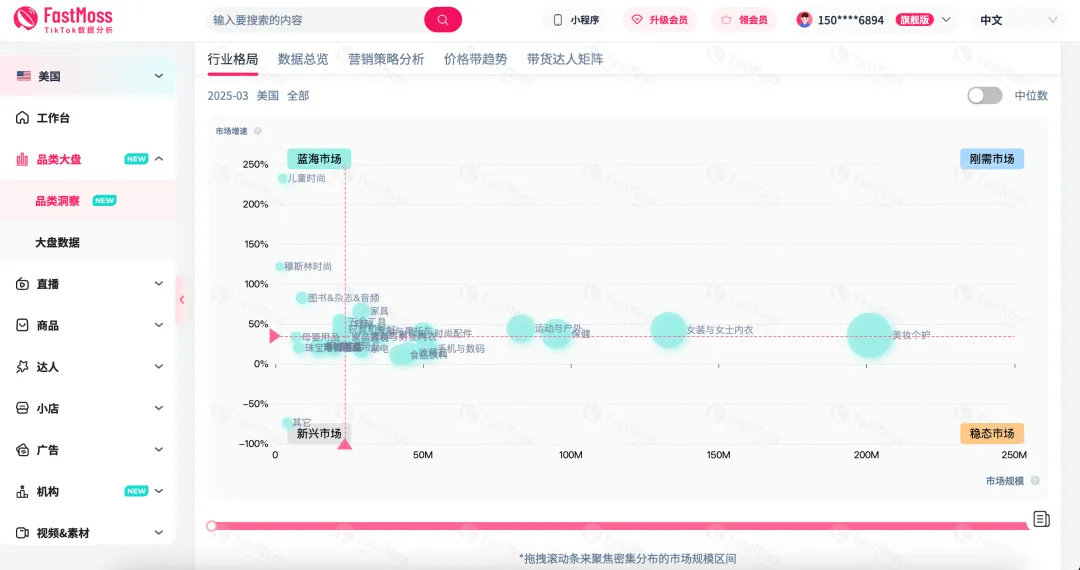Click the left pink axis marker triangle

(x=274, y=337)
